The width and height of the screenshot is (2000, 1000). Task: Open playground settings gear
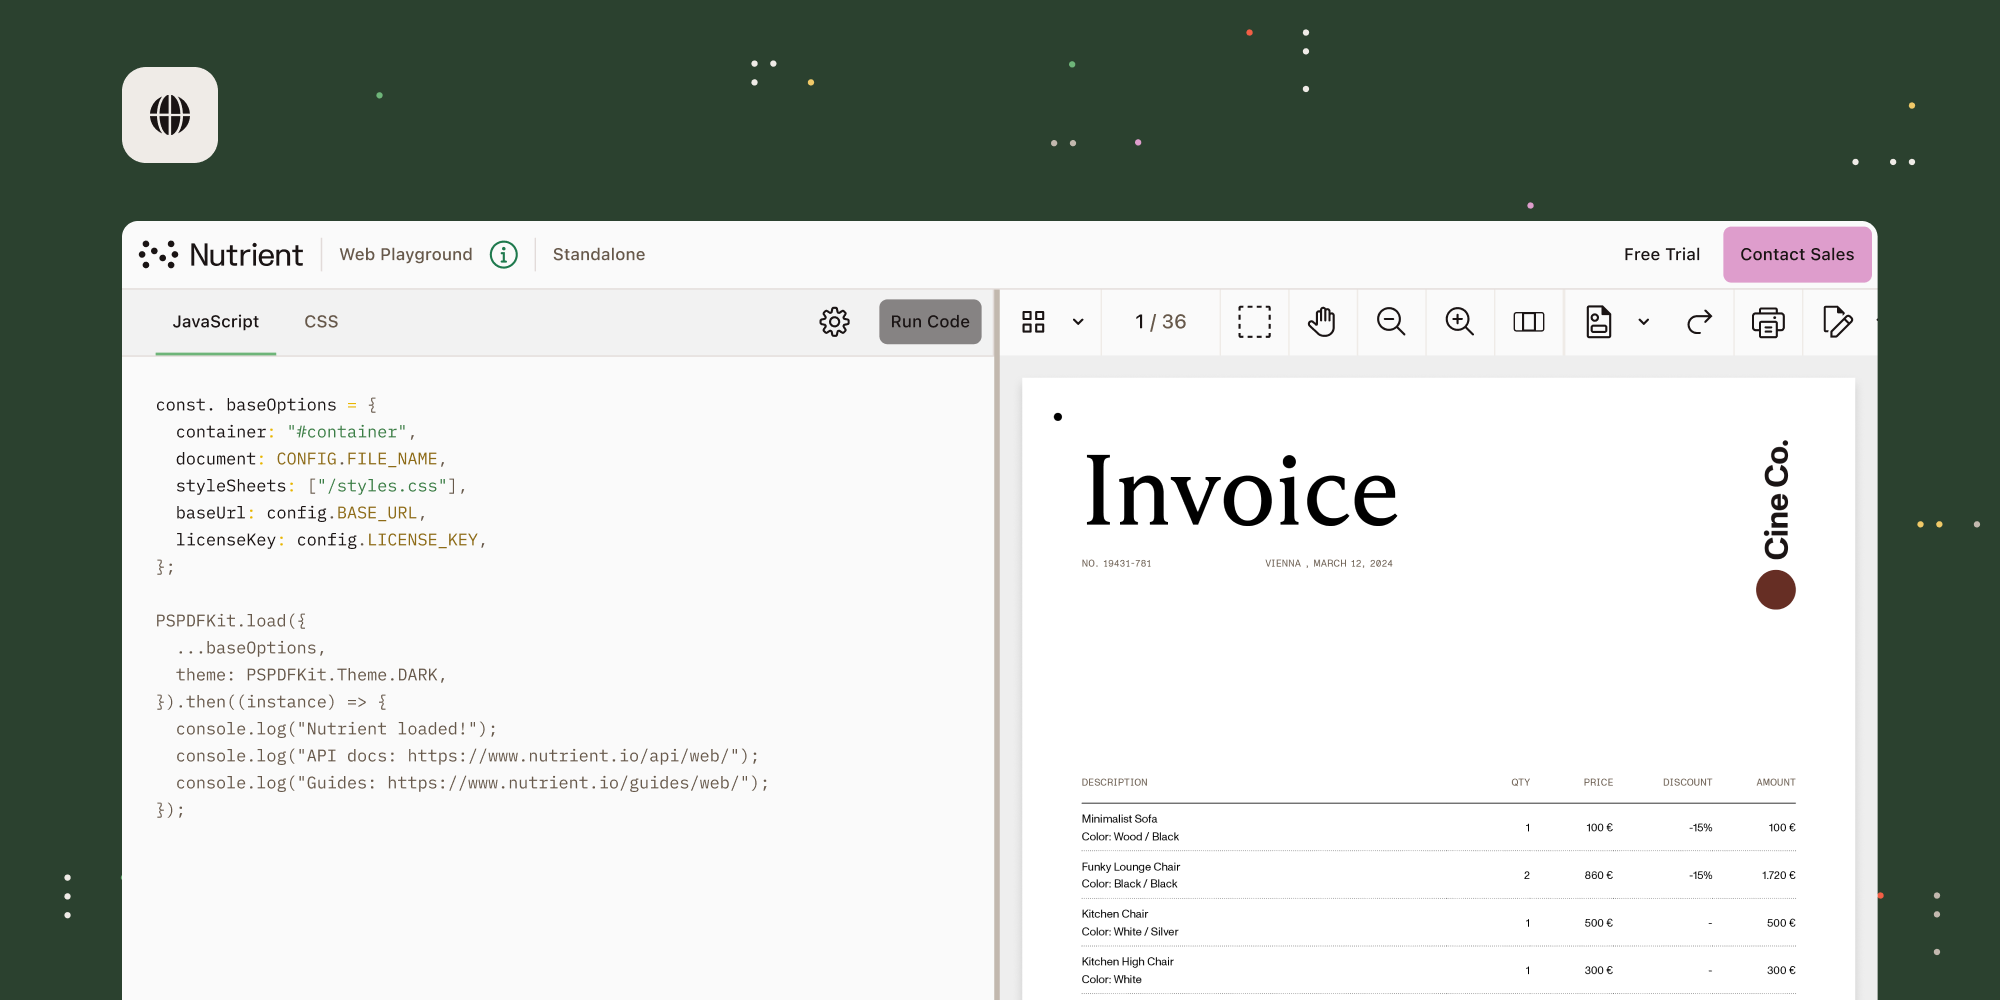[834, 322]
